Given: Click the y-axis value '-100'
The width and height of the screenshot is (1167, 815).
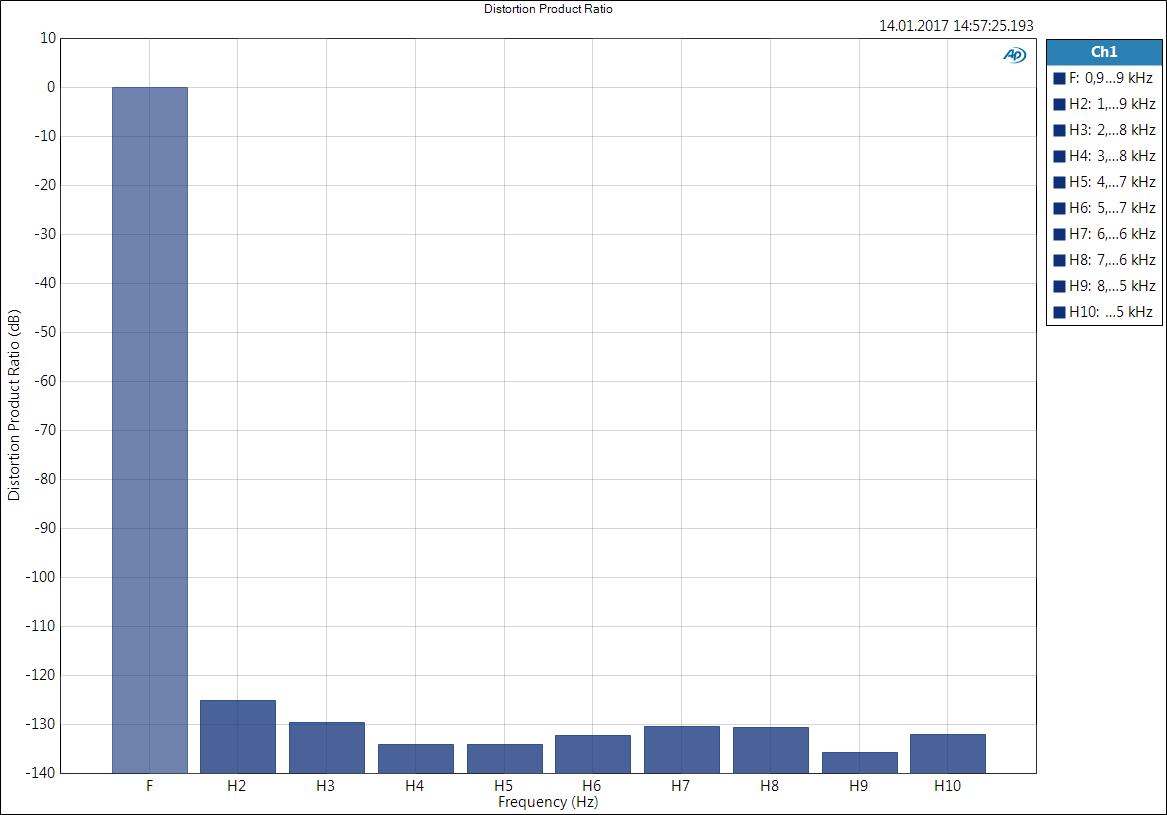Looking at the screenshot, I should (x=42, y=577).
